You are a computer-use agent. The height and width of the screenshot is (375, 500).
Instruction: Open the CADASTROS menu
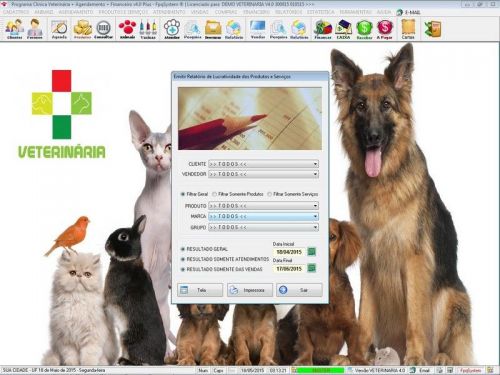coord(16,12)
